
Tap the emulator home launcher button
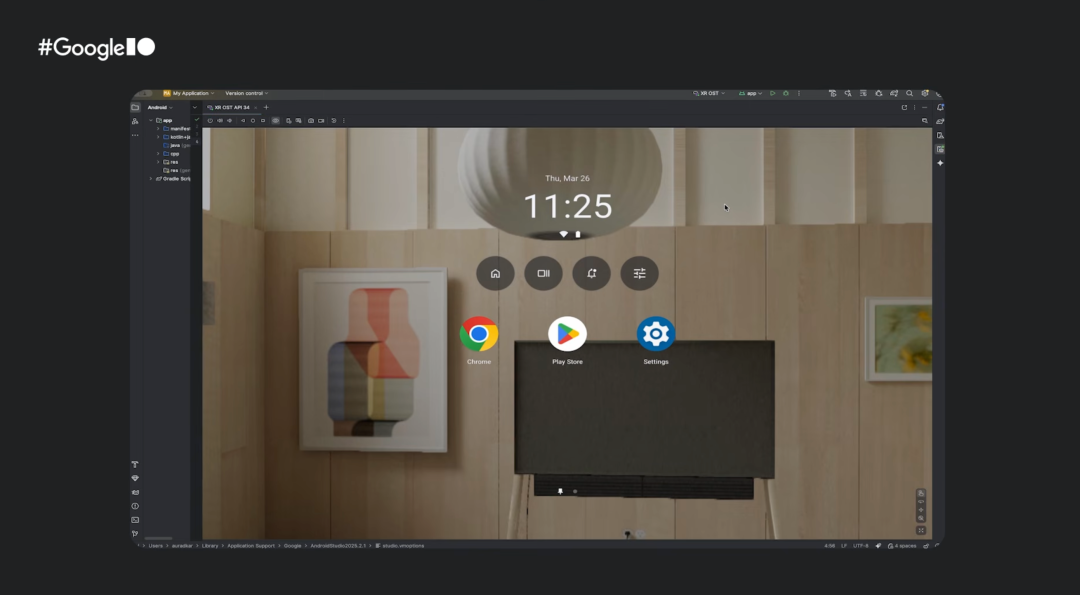tap(495, 273)
